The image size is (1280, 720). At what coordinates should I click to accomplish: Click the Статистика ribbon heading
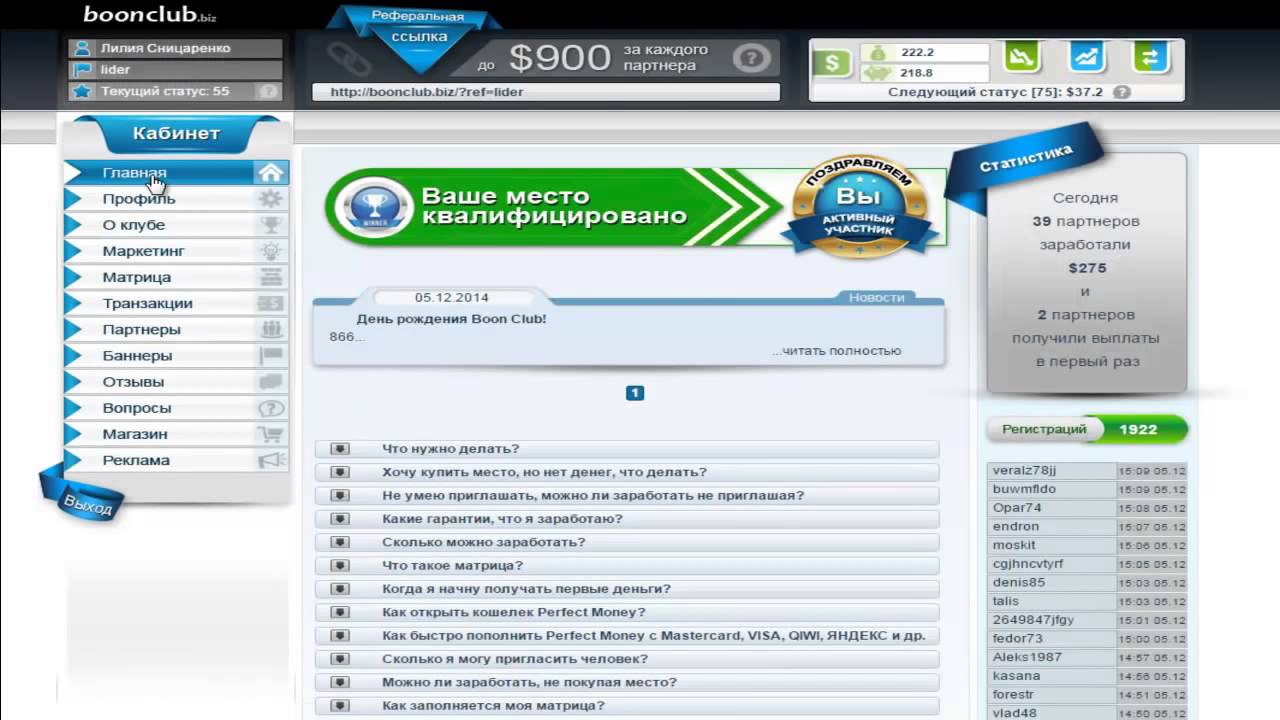tap(1026, 158)
